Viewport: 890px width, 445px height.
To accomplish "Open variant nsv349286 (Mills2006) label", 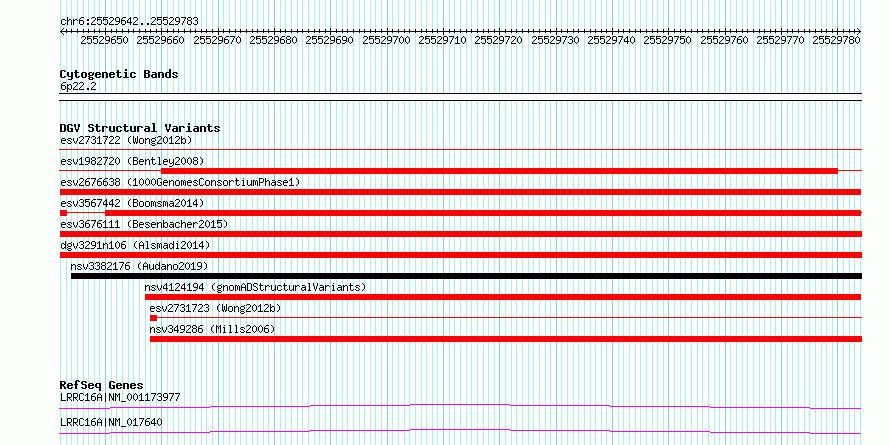I will tap(212, 329).
